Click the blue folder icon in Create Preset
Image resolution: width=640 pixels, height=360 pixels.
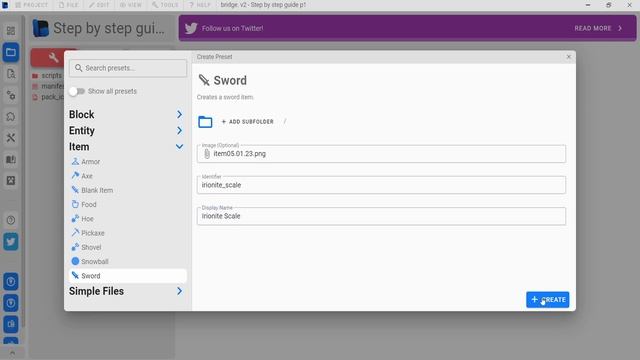click(205, 122)
